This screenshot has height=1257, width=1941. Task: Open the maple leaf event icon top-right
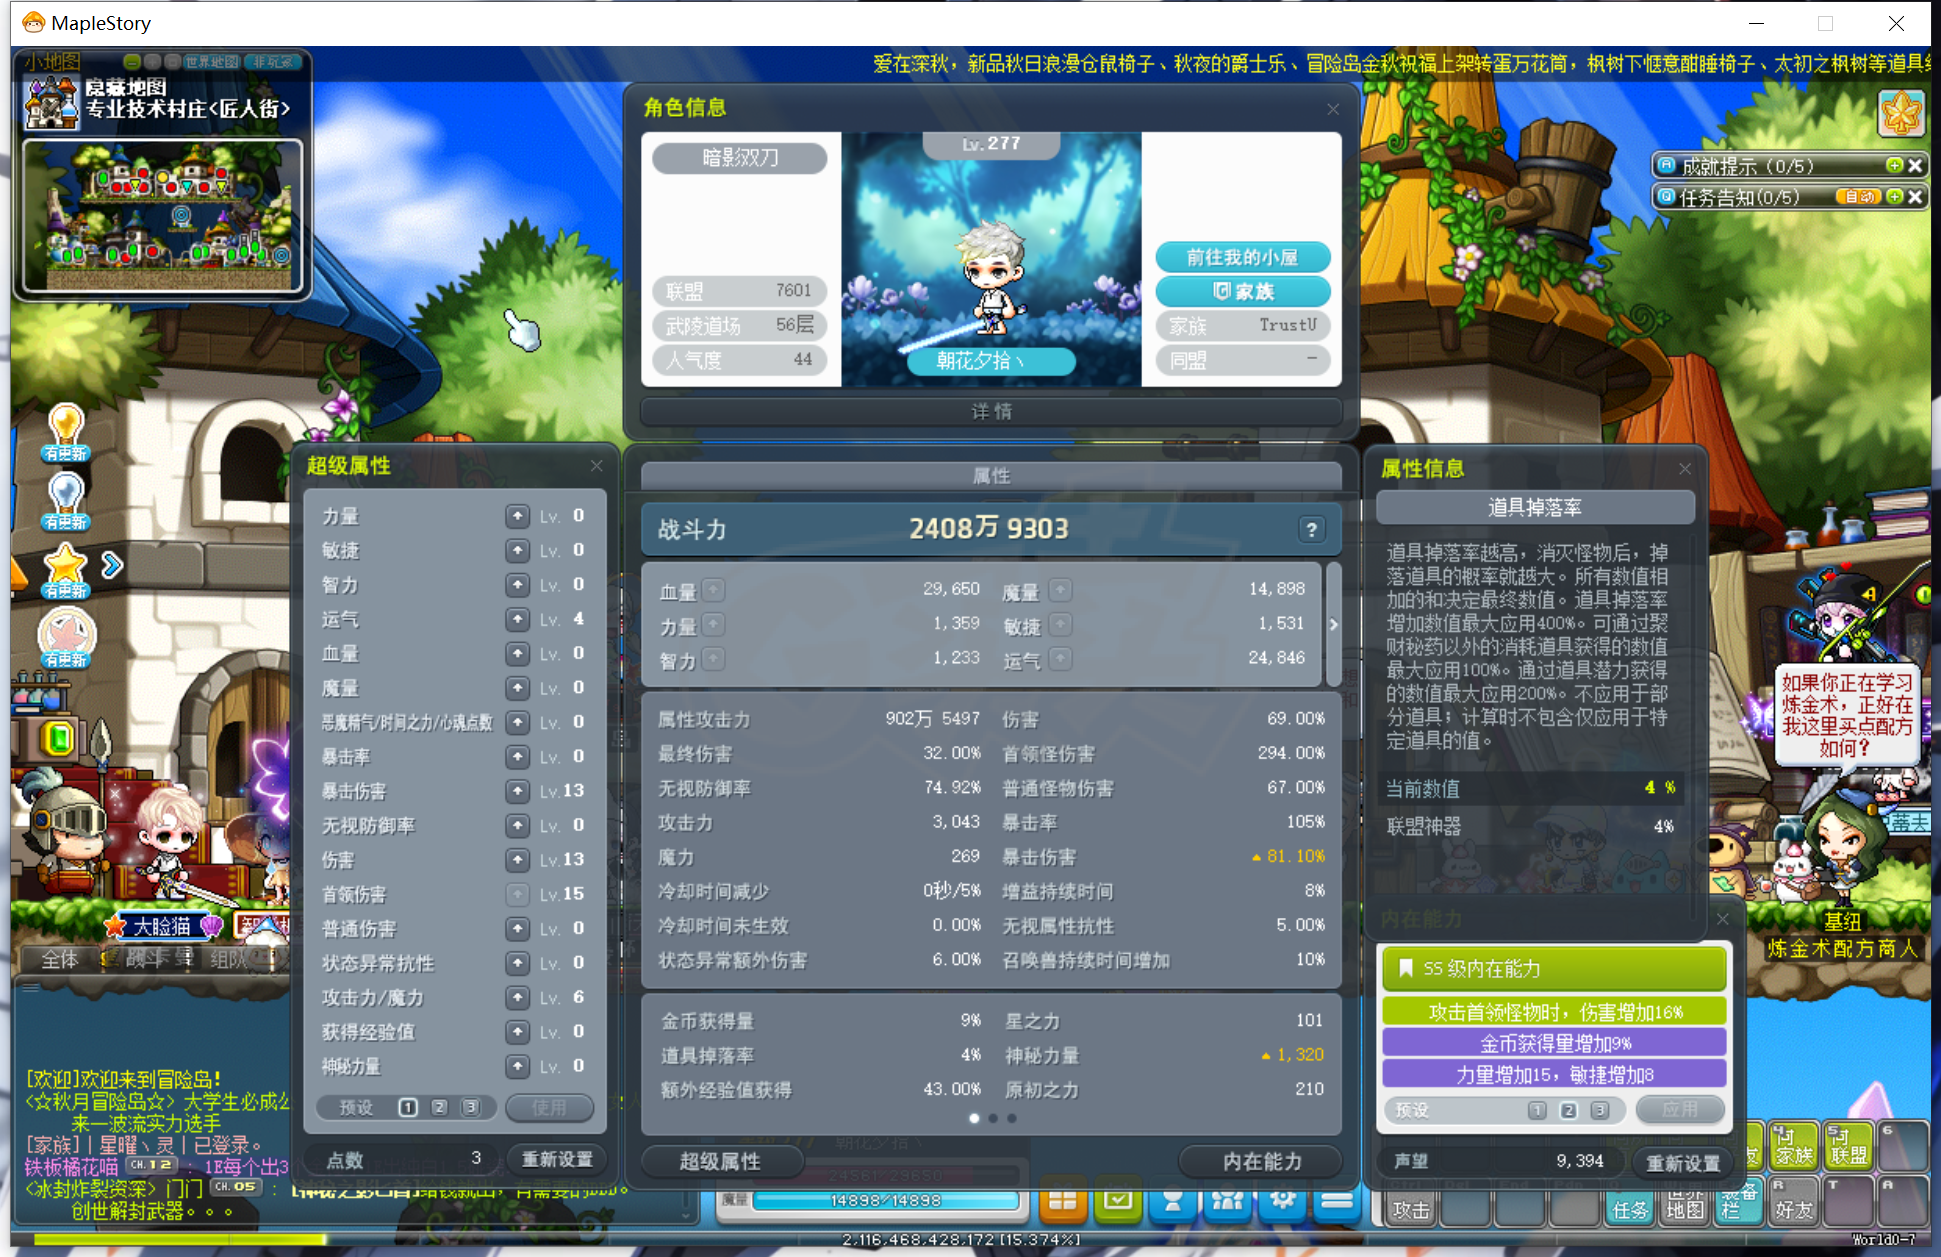point(1900,113)
